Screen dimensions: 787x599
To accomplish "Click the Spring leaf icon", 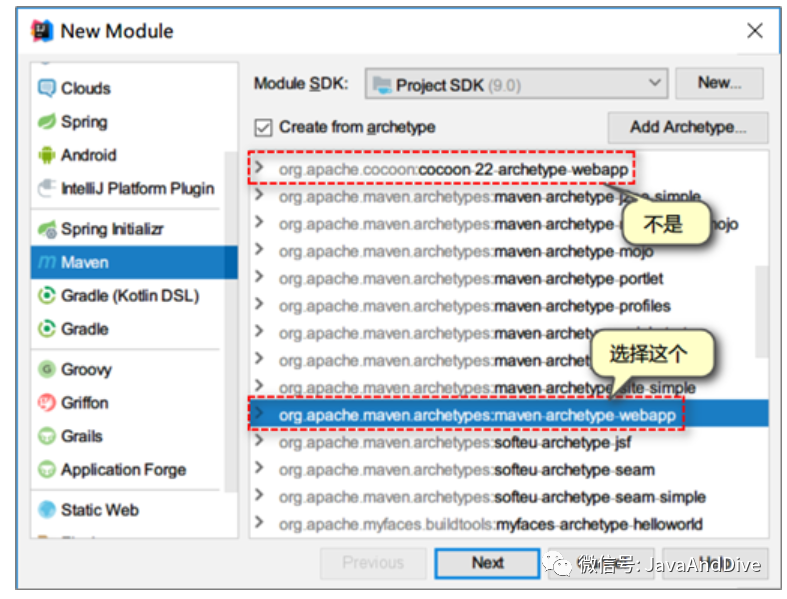I will point(47,122).
